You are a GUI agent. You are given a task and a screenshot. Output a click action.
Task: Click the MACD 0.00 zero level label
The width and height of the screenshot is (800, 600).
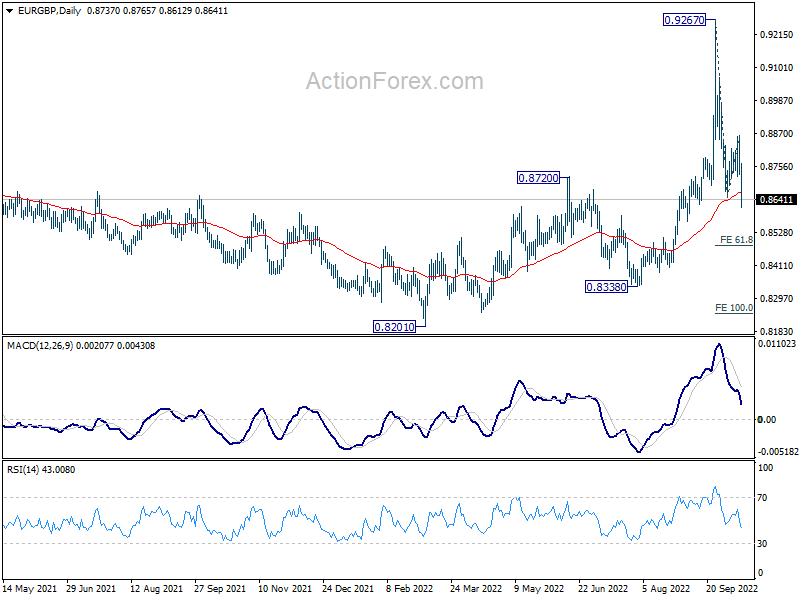(x=767, y=419)
